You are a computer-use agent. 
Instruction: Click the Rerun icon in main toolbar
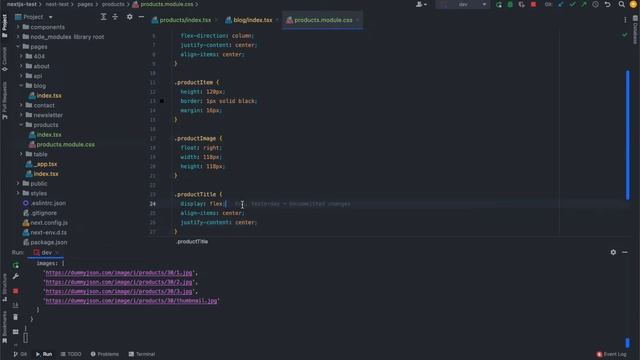(x=498, y=4)
